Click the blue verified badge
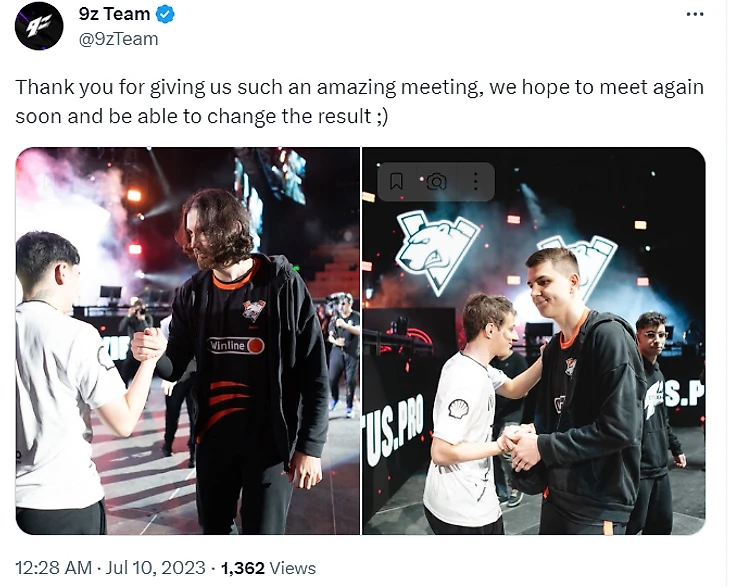This screenshot has width=730, height=587. pos(164,14)
